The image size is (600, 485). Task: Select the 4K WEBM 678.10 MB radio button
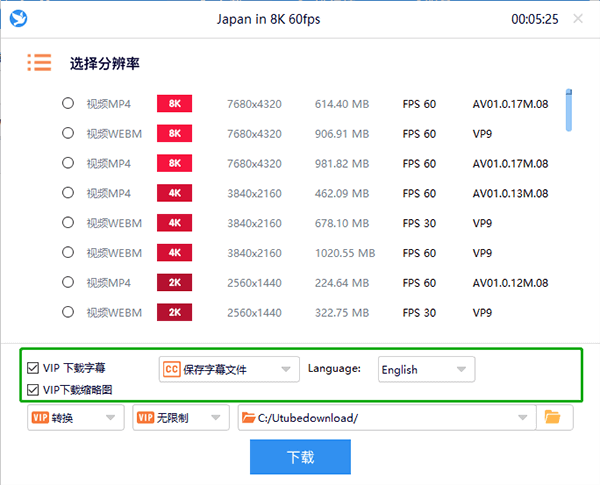[68, 222]
